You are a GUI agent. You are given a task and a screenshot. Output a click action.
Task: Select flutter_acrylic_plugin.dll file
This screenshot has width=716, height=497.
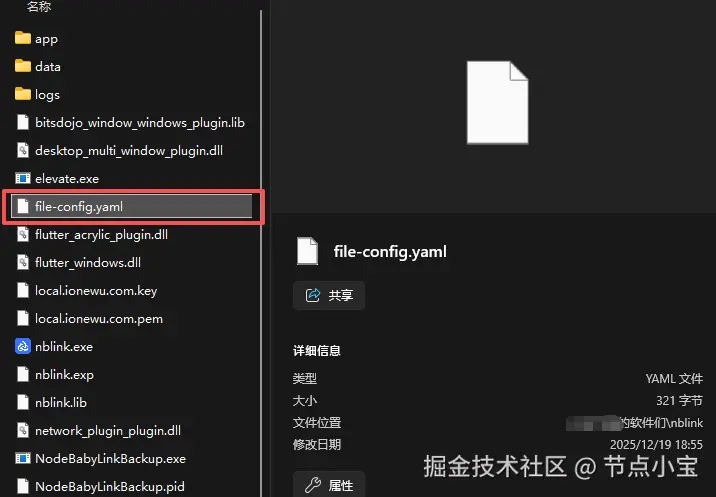pos(93,234)
